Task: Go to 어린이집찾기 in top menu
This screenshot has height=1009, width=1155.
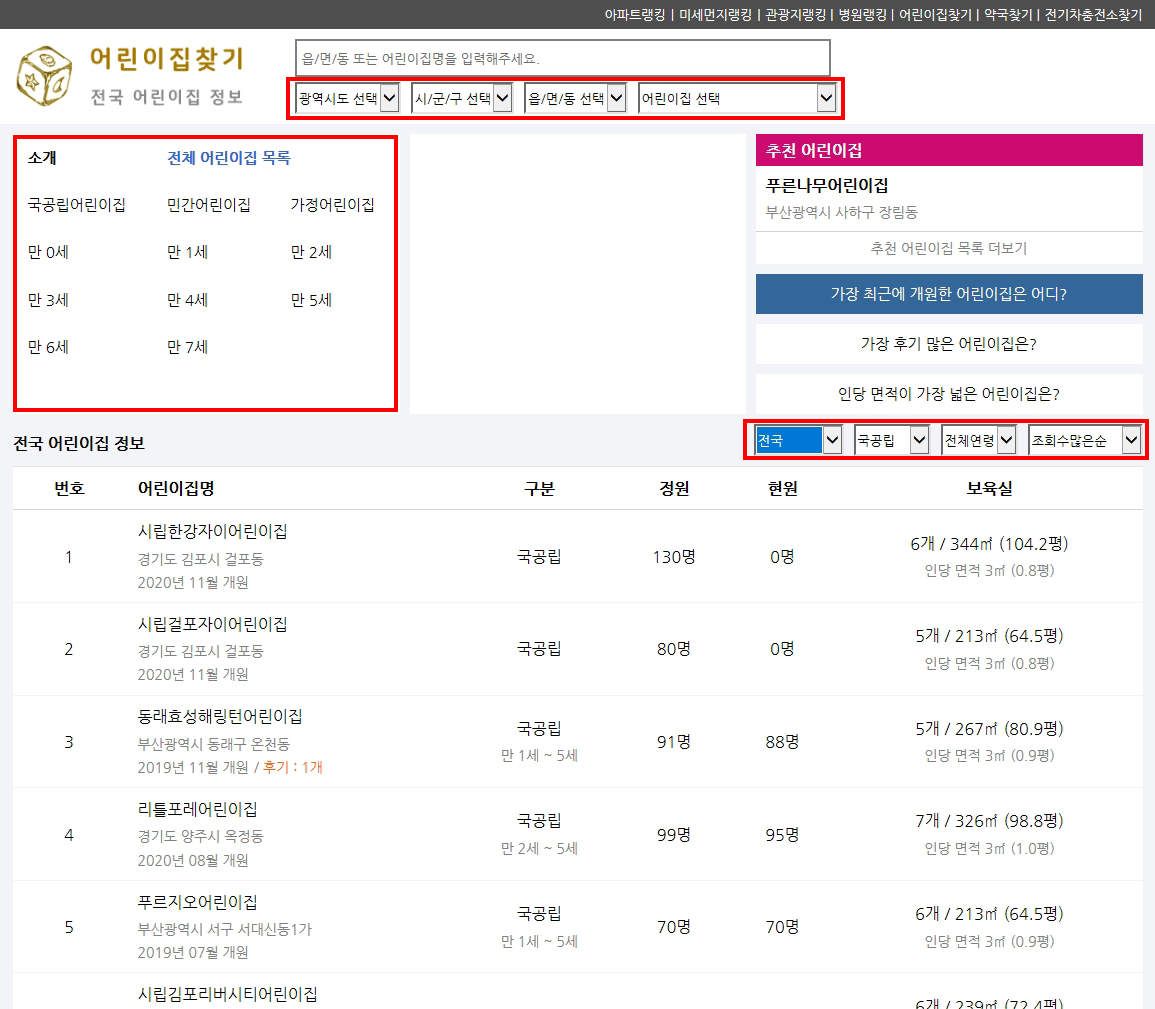Action: [x=935, y=15]
